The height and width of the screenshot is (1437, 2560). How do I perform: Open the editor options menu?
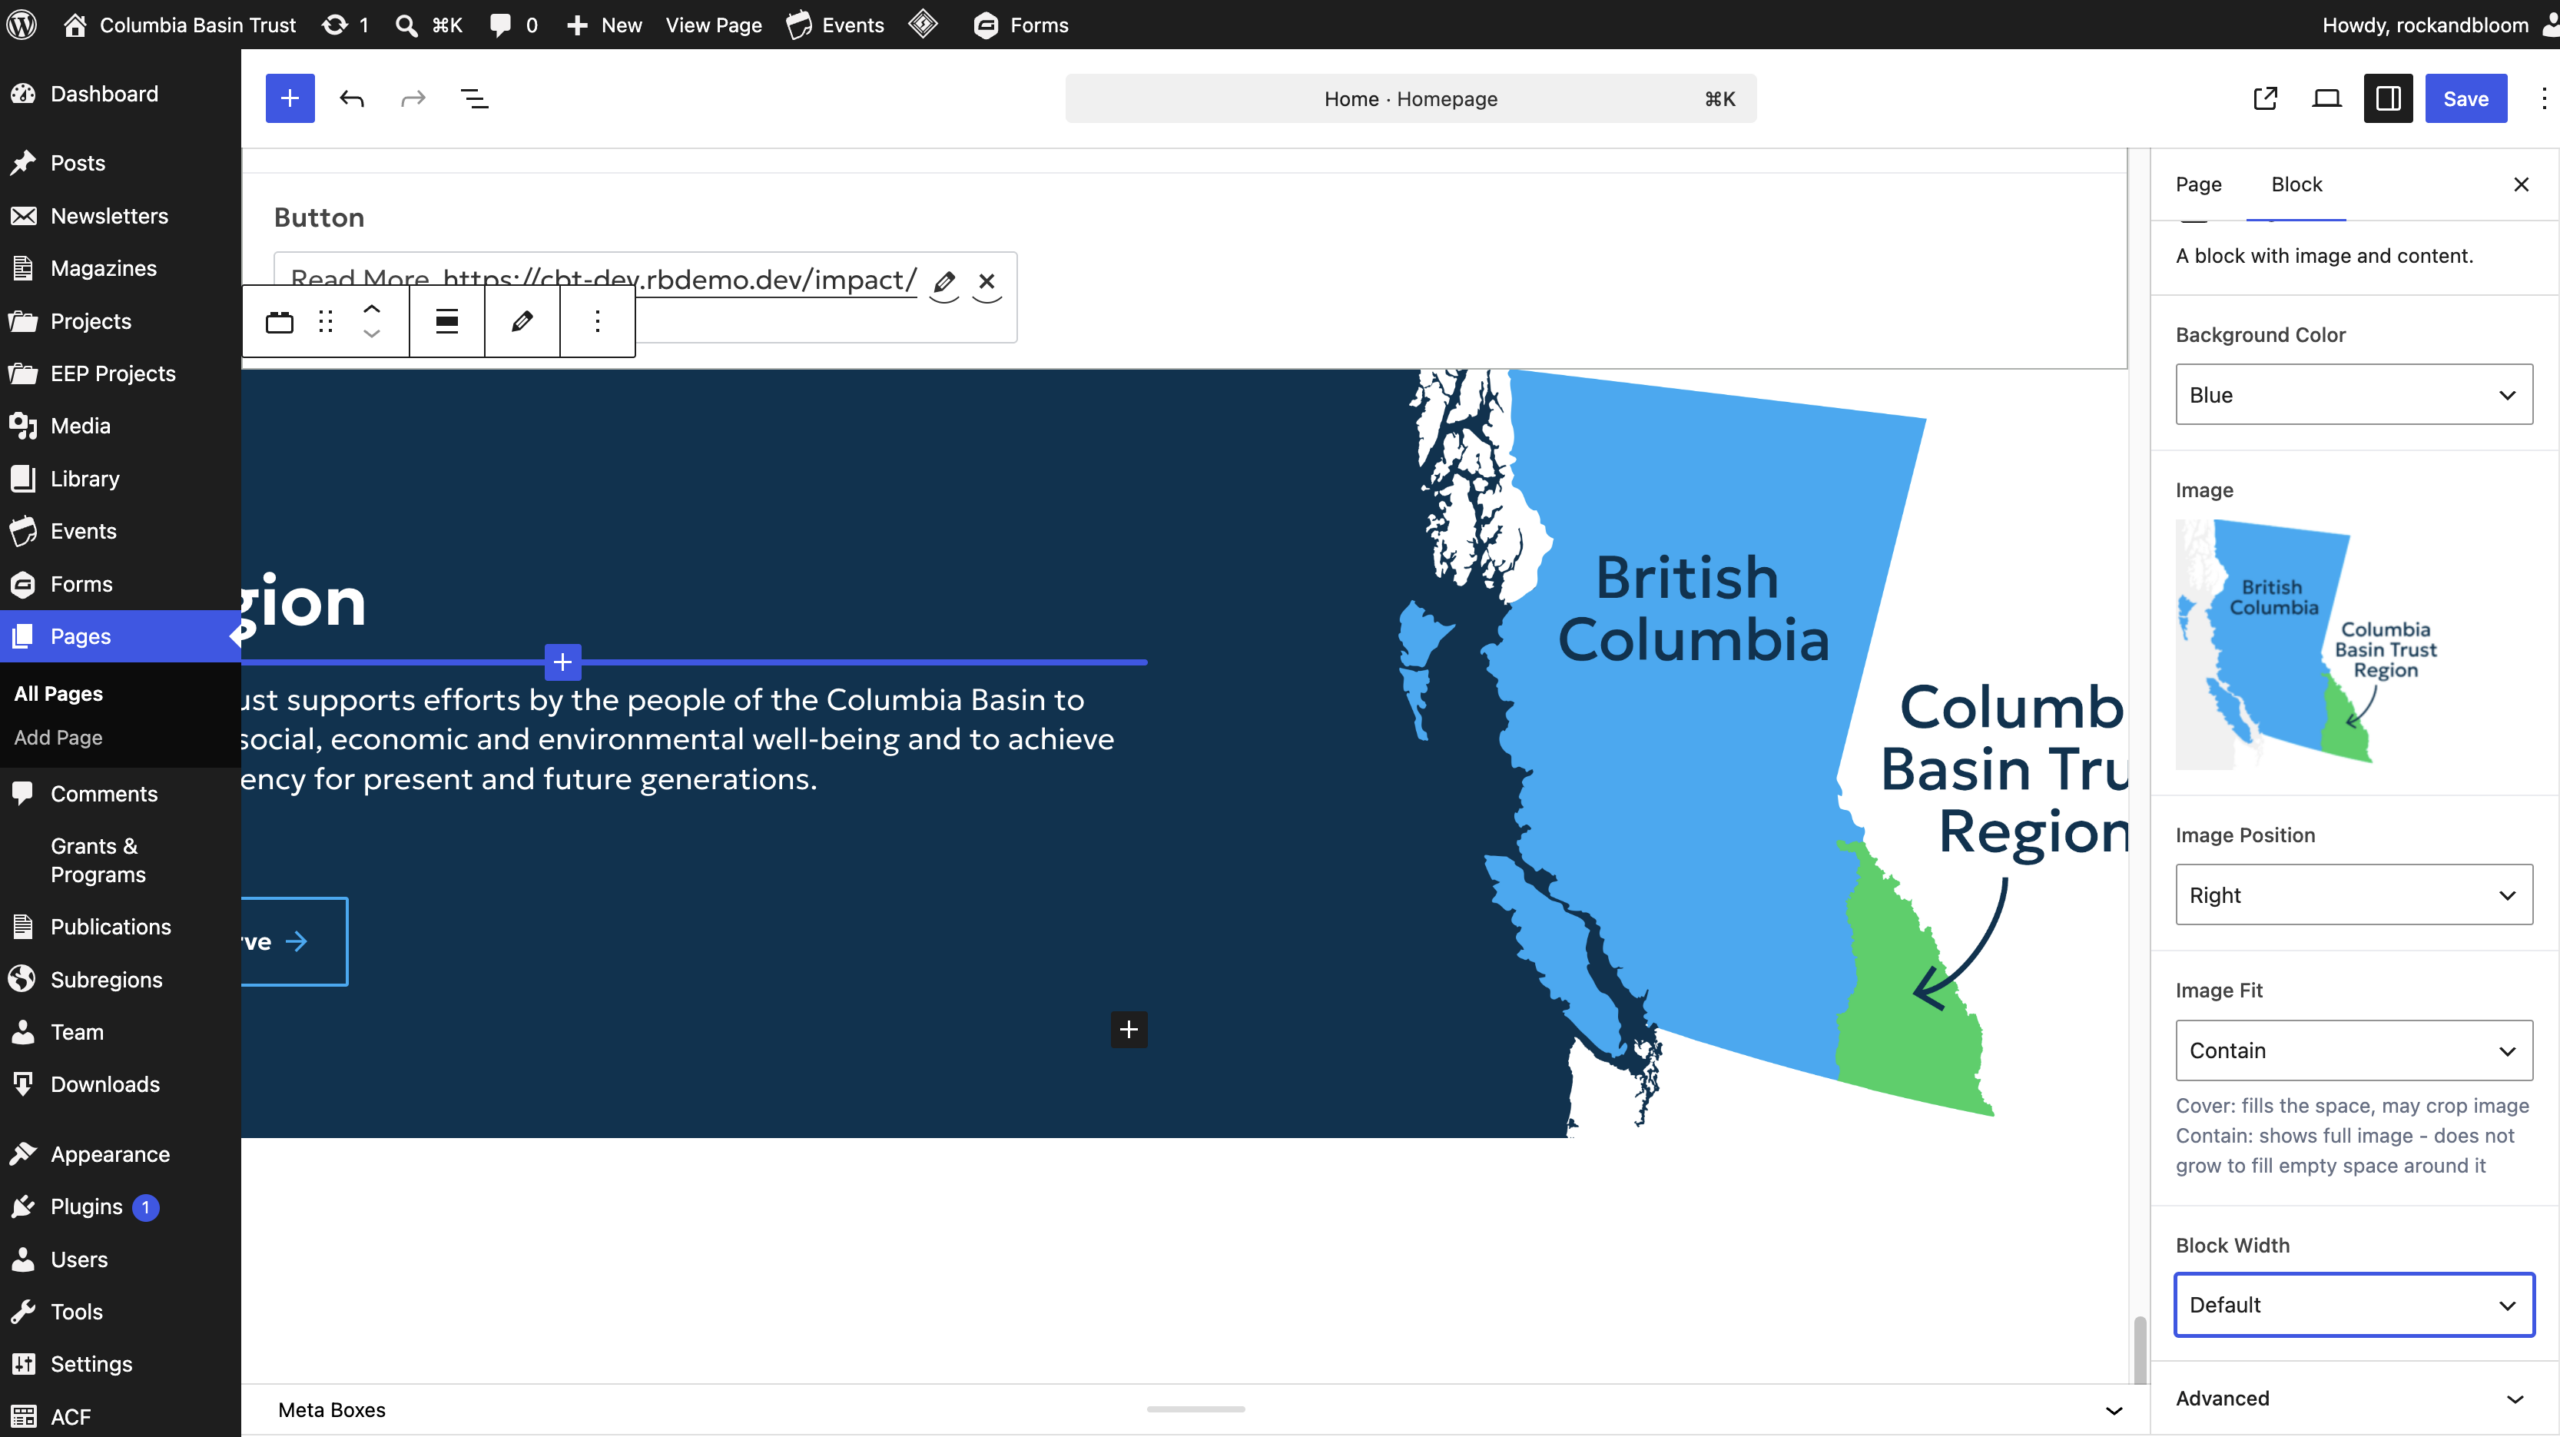[x=2544, y=98]
